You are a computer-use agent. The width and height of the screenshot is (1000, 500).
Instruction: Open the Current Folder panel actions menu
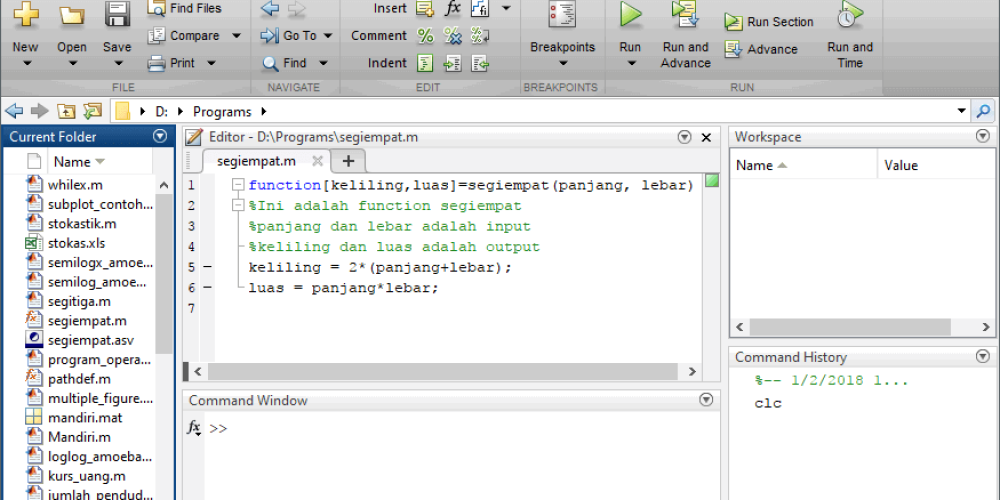(x=160, y=136)
